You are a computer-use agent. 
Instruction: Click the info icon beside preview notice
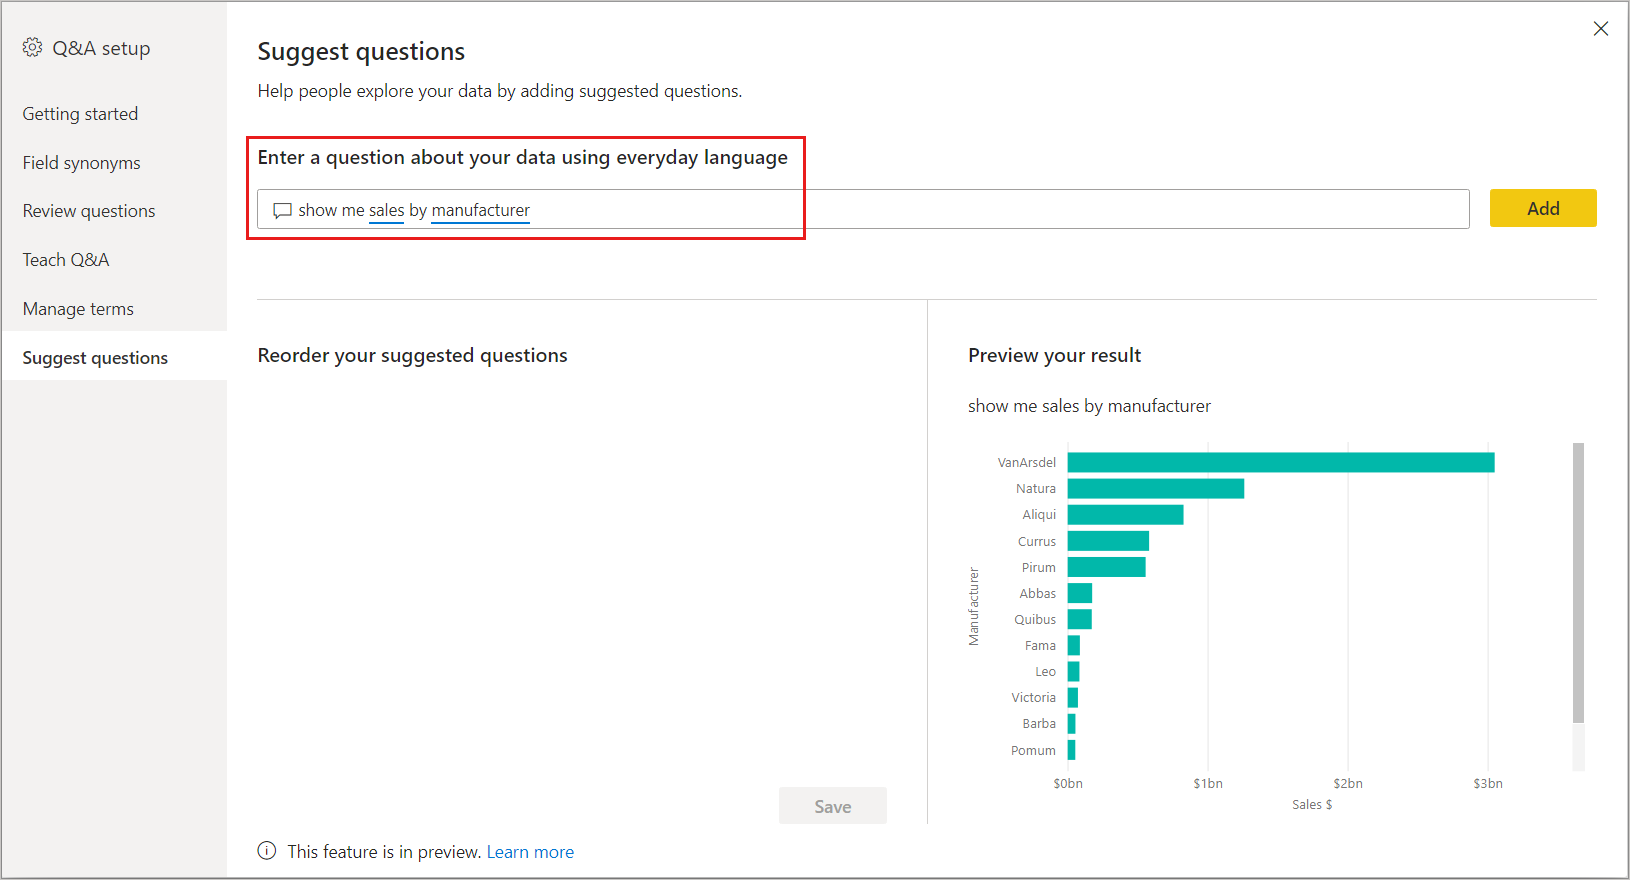tap(267, 851)
